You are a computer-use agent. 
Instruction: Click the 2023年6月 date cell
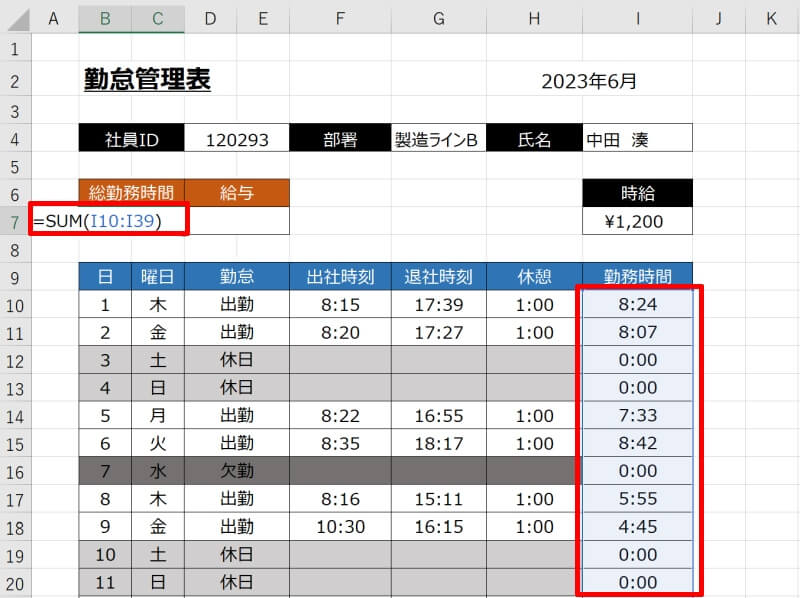click(x=589, y=81)
